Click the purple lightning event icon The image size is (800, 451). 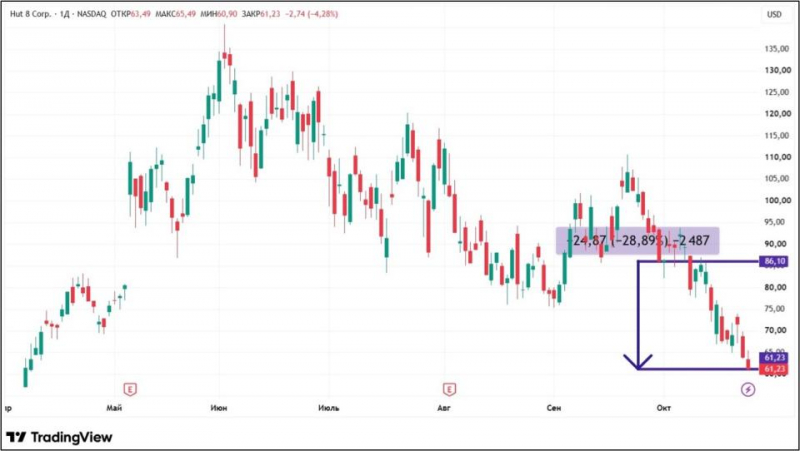click(748, 390)
